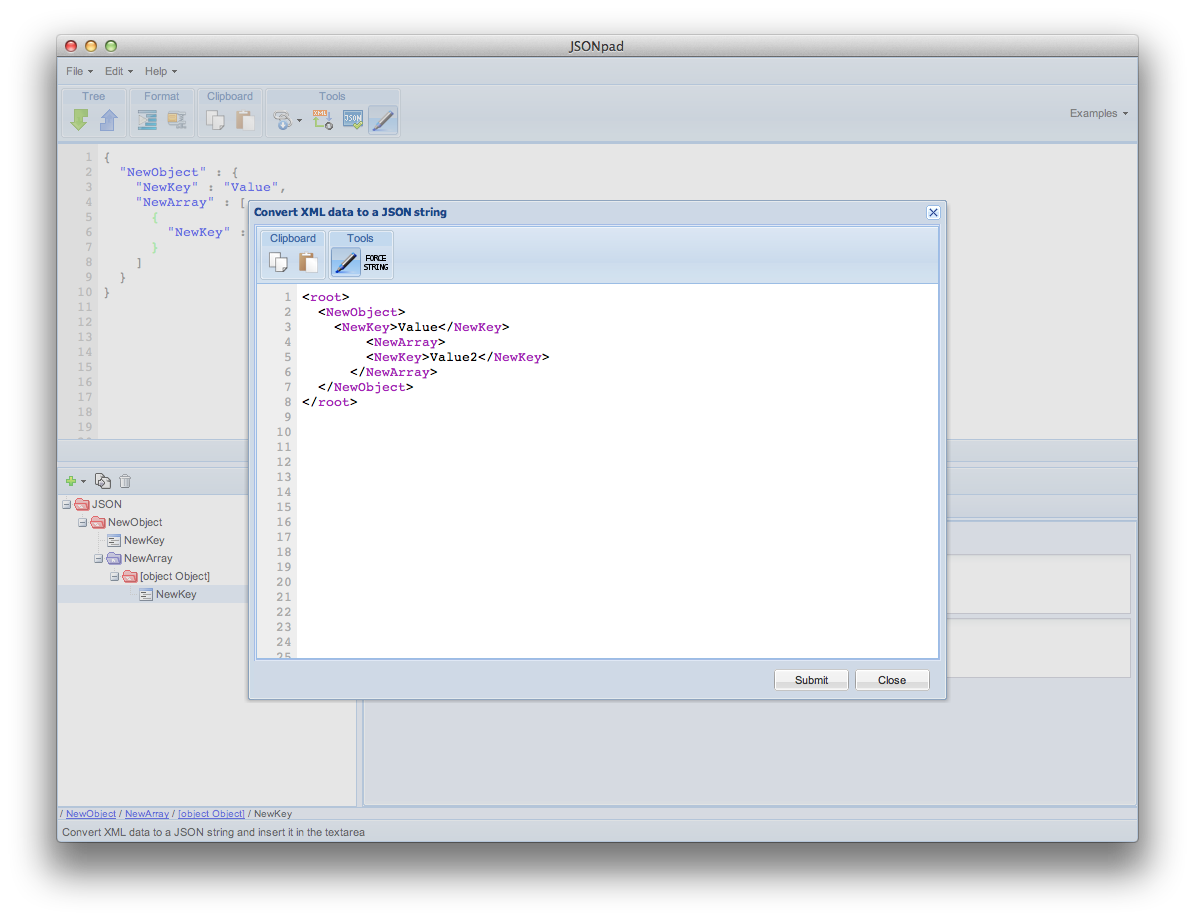Click the Close button

892,680
